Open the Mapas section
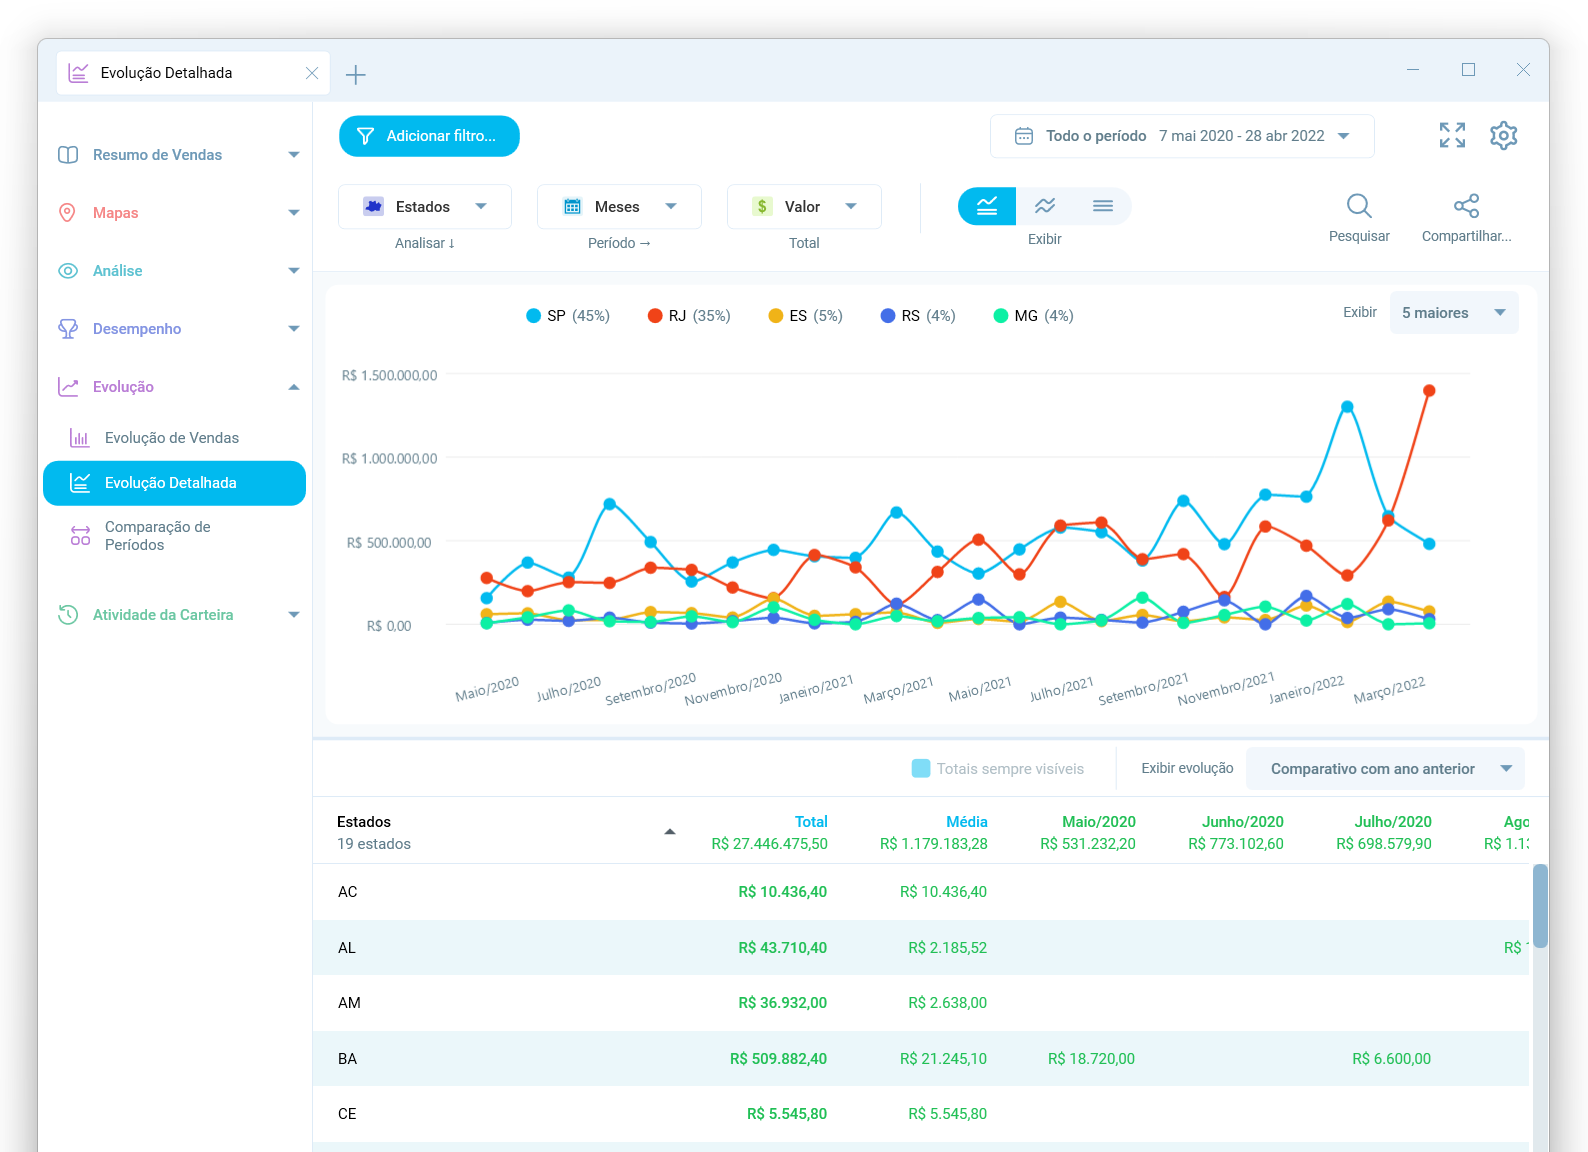This screenshot has height=1152, width=1588. (115, 213)
